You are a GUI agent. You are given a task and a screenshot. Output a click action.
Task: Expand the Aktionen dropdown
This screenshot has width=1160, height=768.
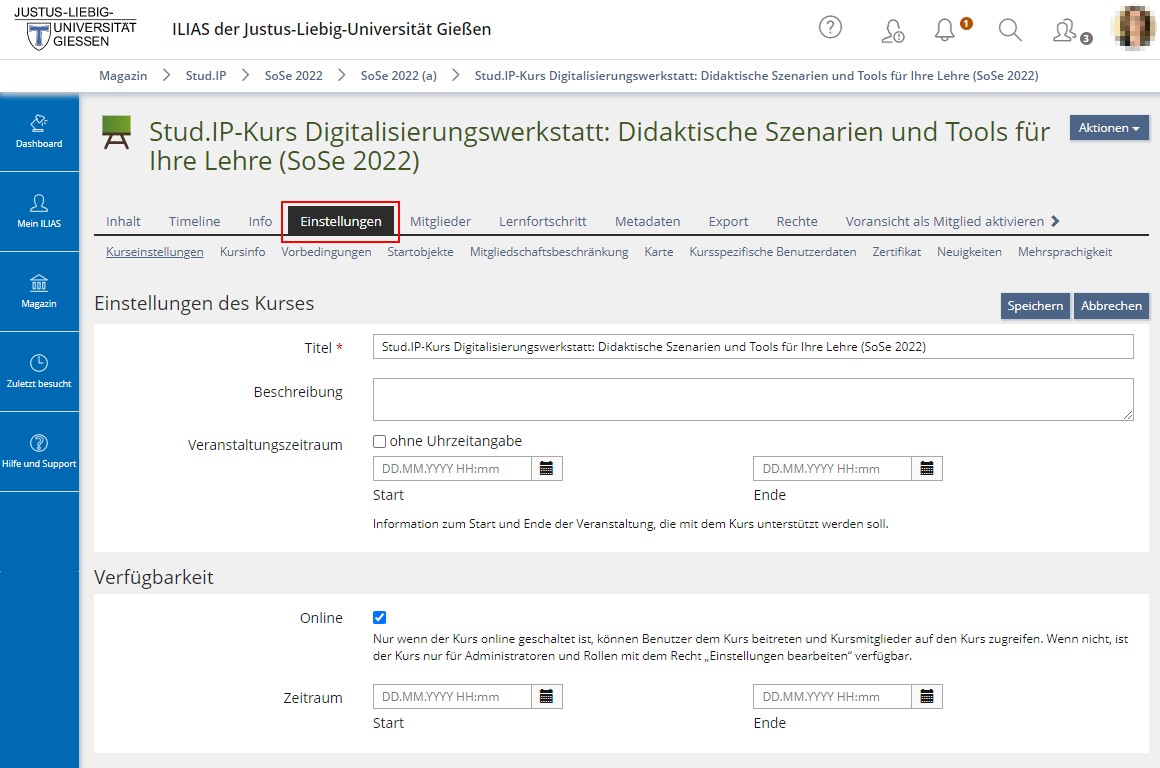tap(1108, 128)
